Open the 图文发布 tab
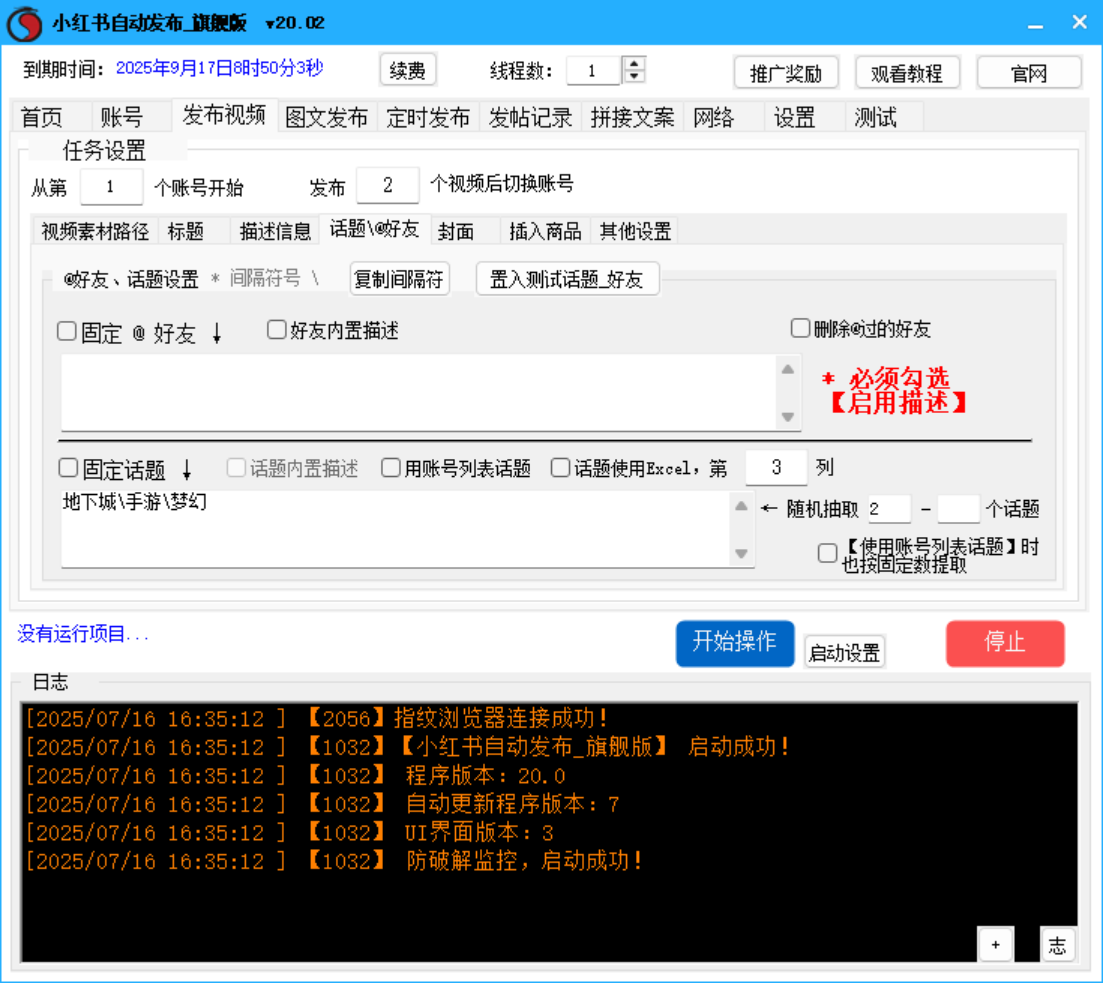Screen dimensions: 1103x983 tap(327, 117)
